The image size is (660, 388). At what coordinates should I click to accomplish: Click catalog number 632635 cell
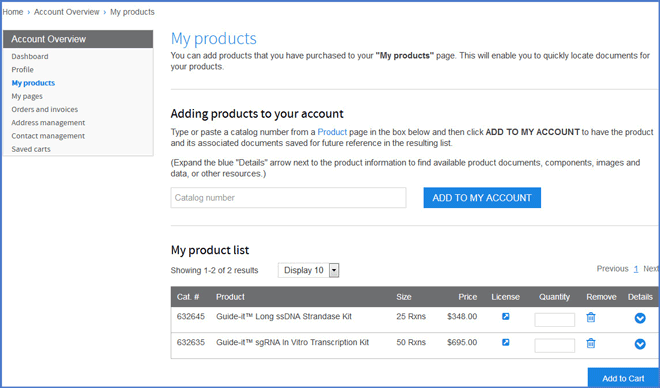click(x=191, y=342)
